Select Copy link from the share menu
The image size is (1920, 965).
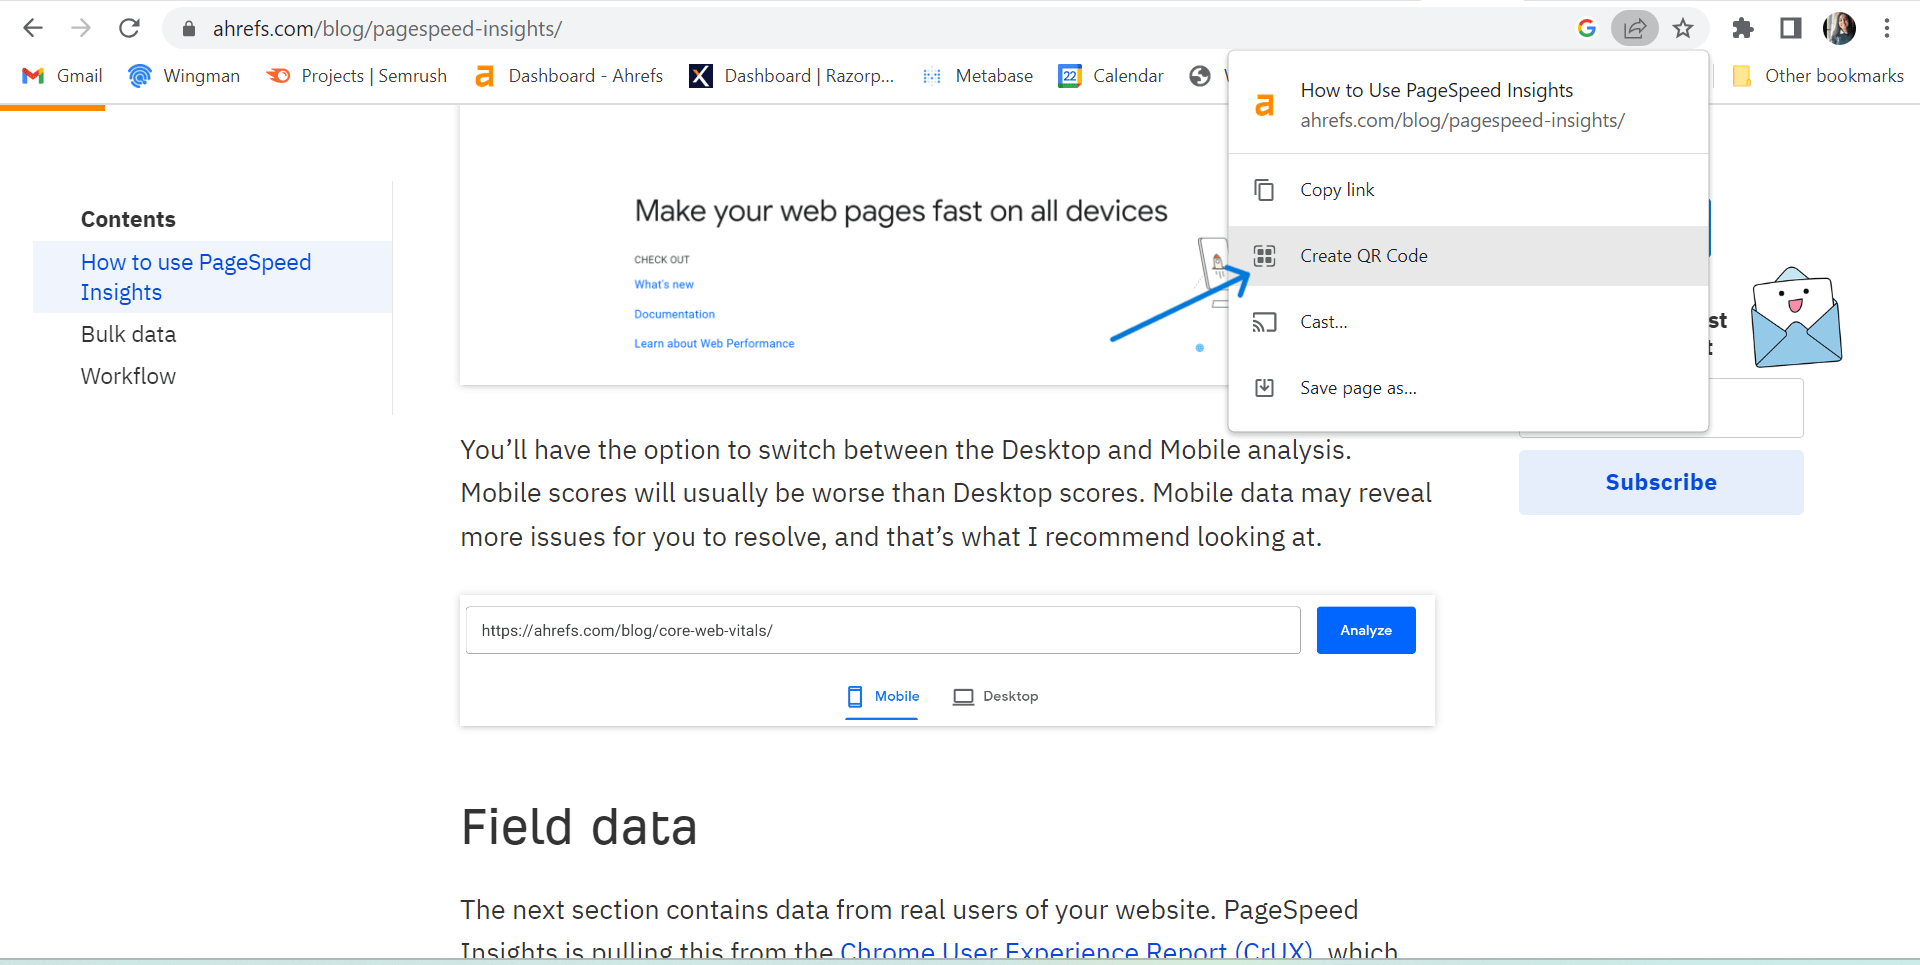(1337, 190)
